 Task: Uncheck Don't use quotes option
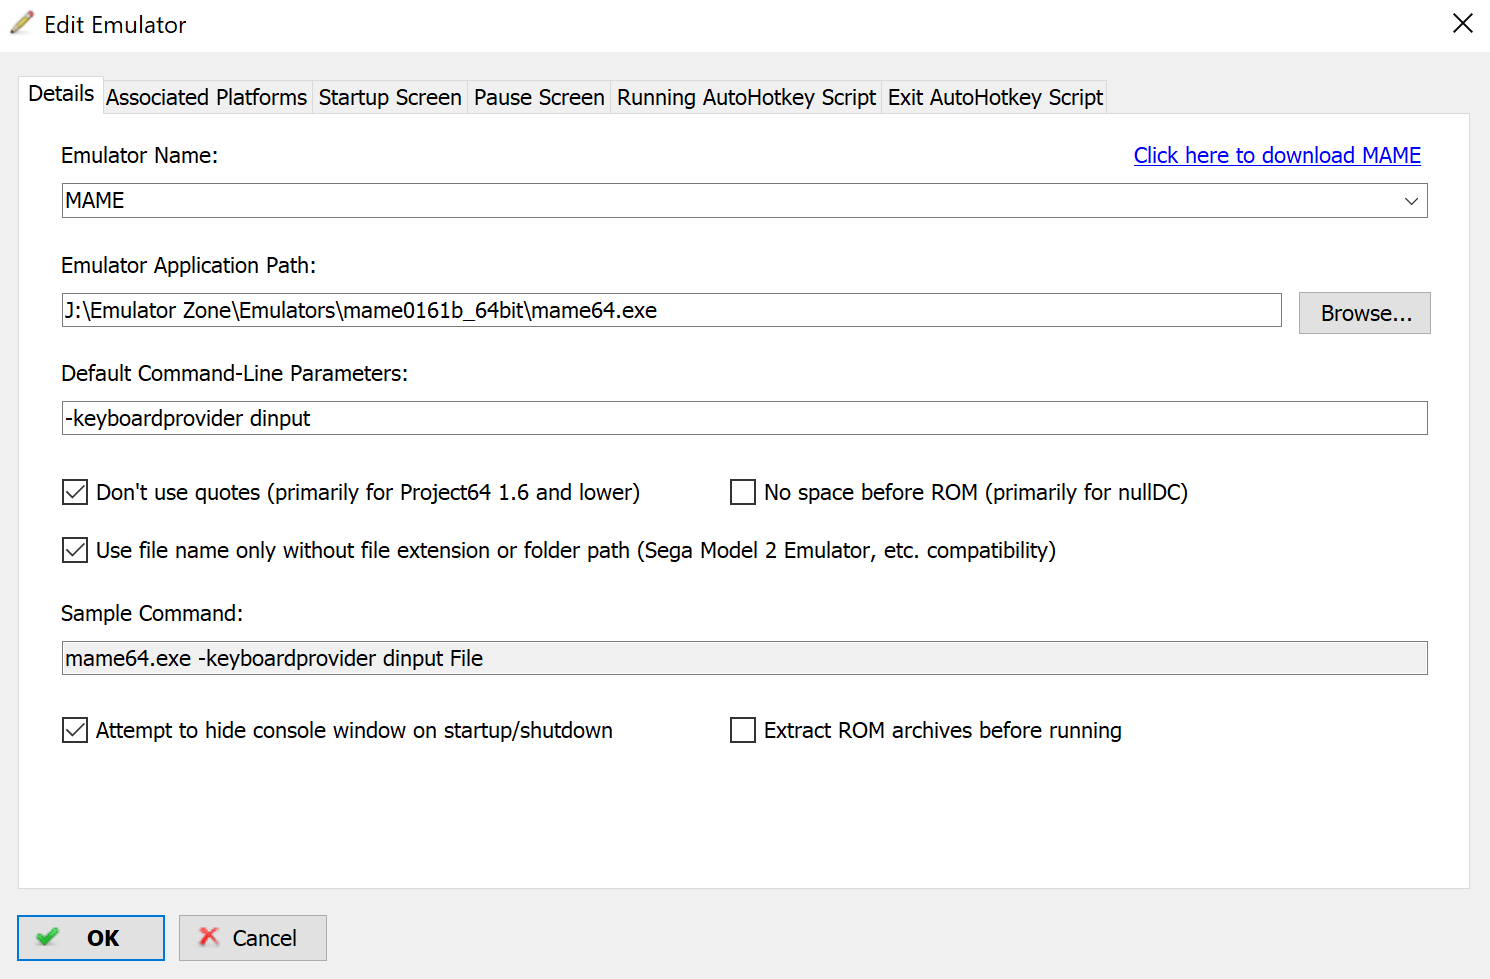coord(75,492)
